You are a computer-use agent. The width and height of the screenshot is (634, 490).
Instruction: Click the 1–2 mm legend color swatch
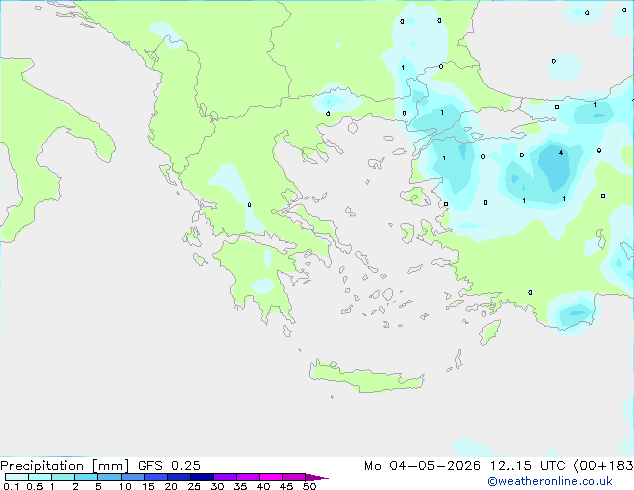[x=63, y=477]
